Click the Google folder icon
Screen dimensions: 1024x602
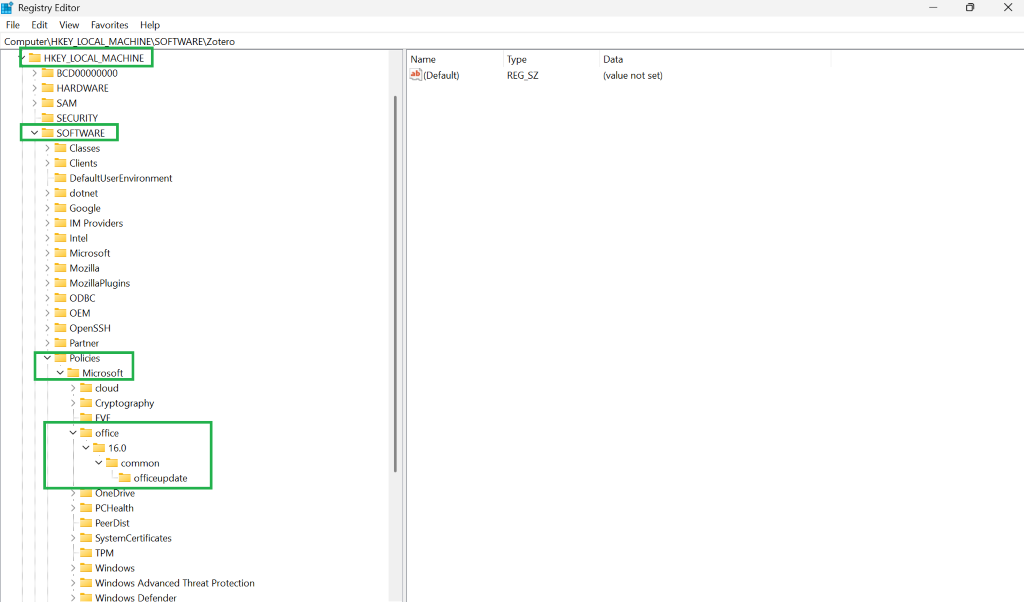click(61, 208)
